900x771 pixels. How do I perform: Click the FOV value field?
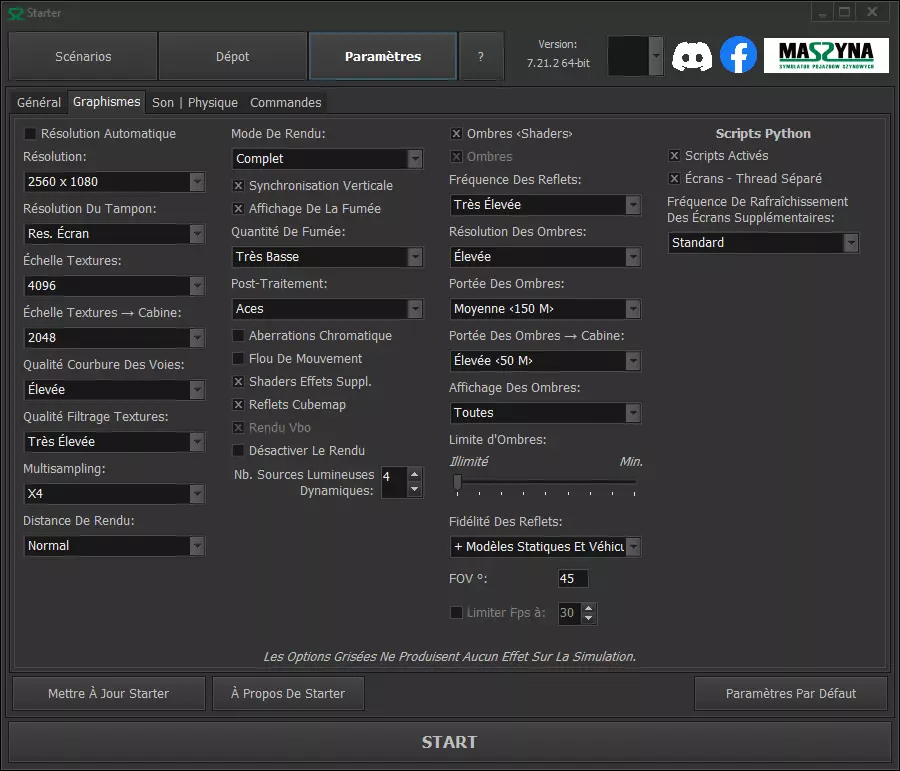[573, 579]
